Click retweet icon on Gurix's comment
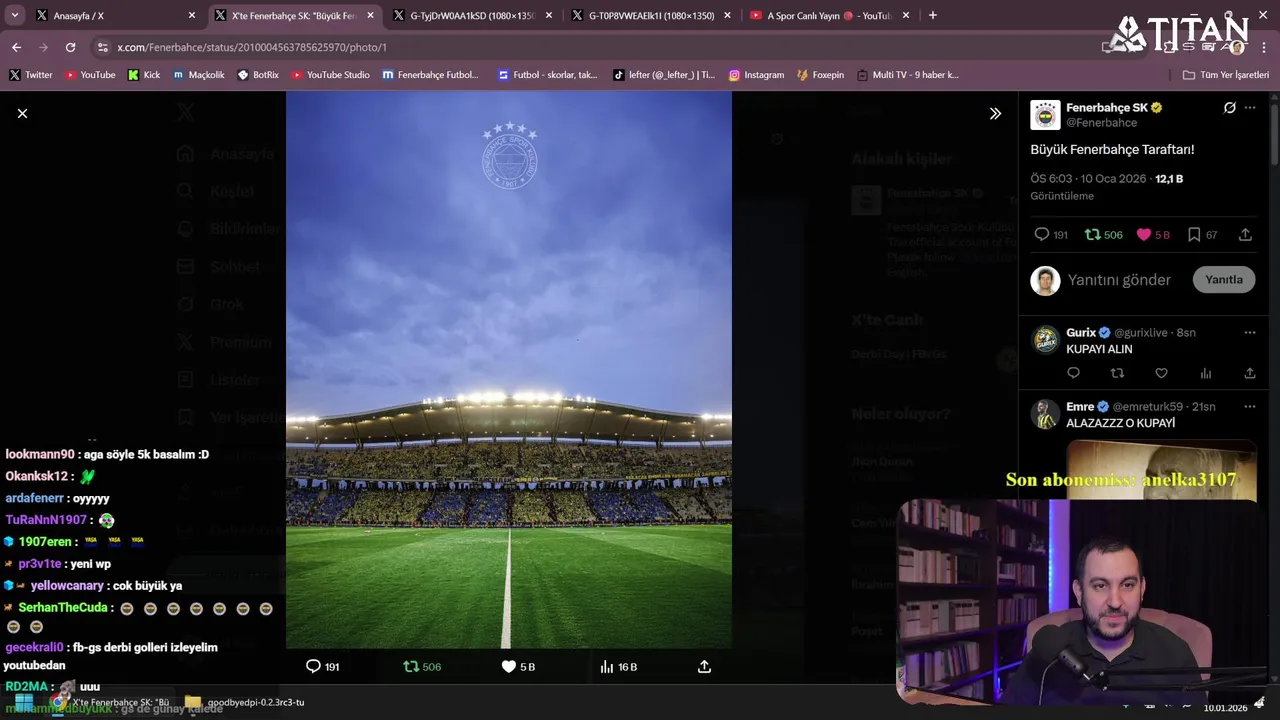The image size is (1280, 720). tap(1118, 373)
